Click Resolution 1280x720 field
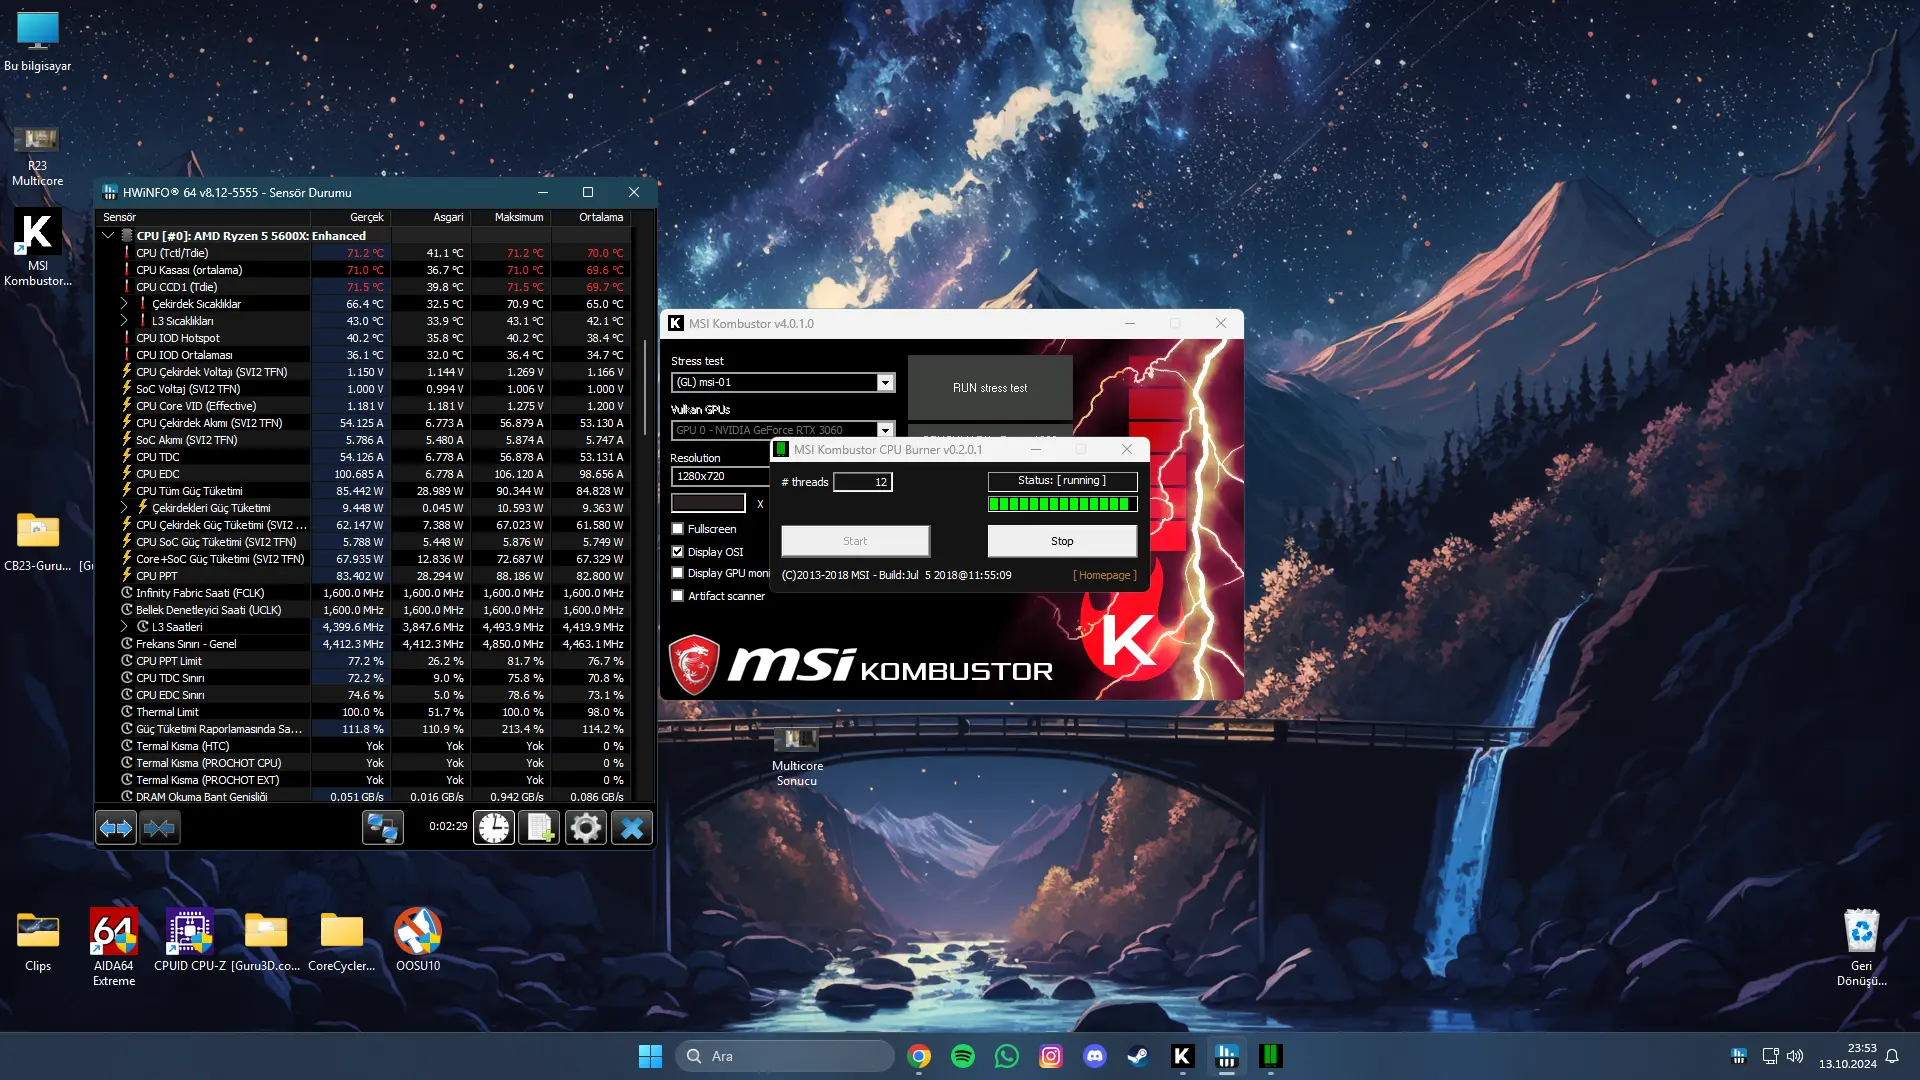The height and width of the screenshot is (1080, 1920). [x=720, y=476]
